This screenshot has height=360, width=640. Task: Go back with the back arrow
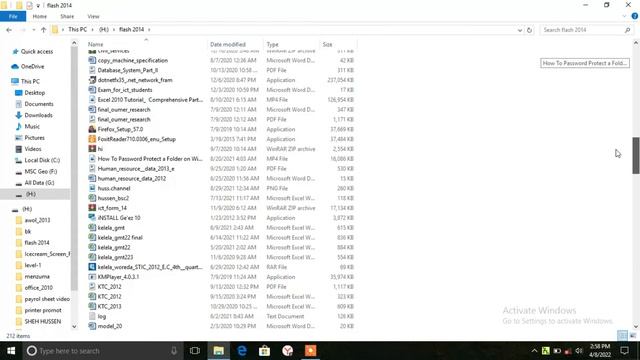[9, 30]
